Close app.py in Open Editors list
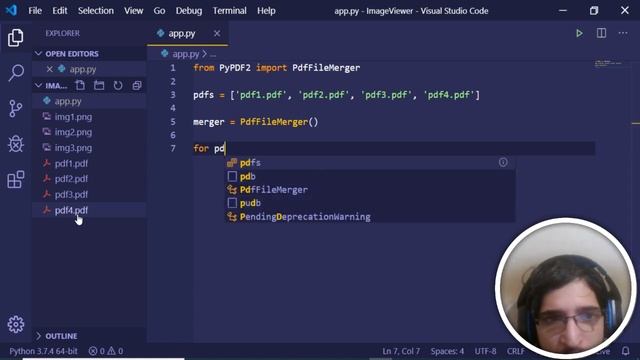The width and height of the screenshot is (640, 360). (x=49, y=69)
